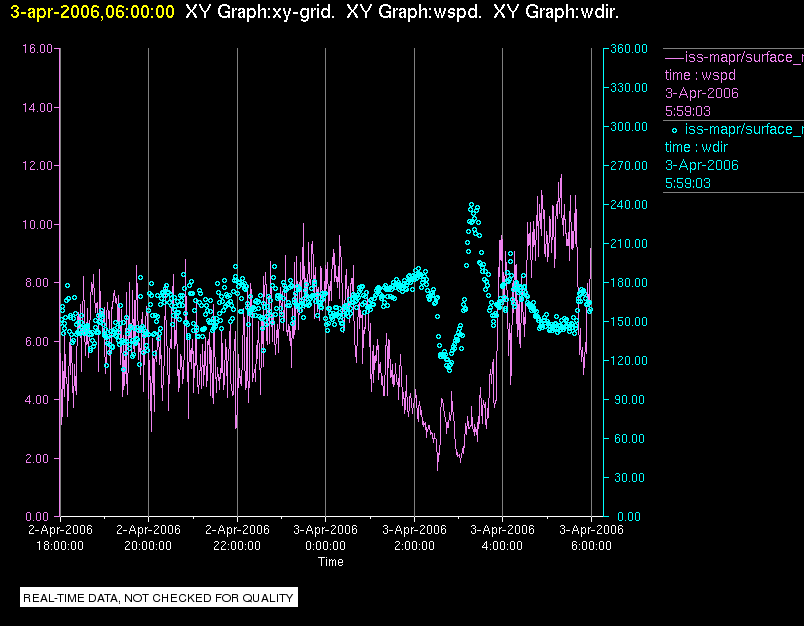The width and height of the screenshot is (804, 626).
Task: Click the 2-Apr-2006 22:00:00 time axis label
Action: (x=237, y=538)
